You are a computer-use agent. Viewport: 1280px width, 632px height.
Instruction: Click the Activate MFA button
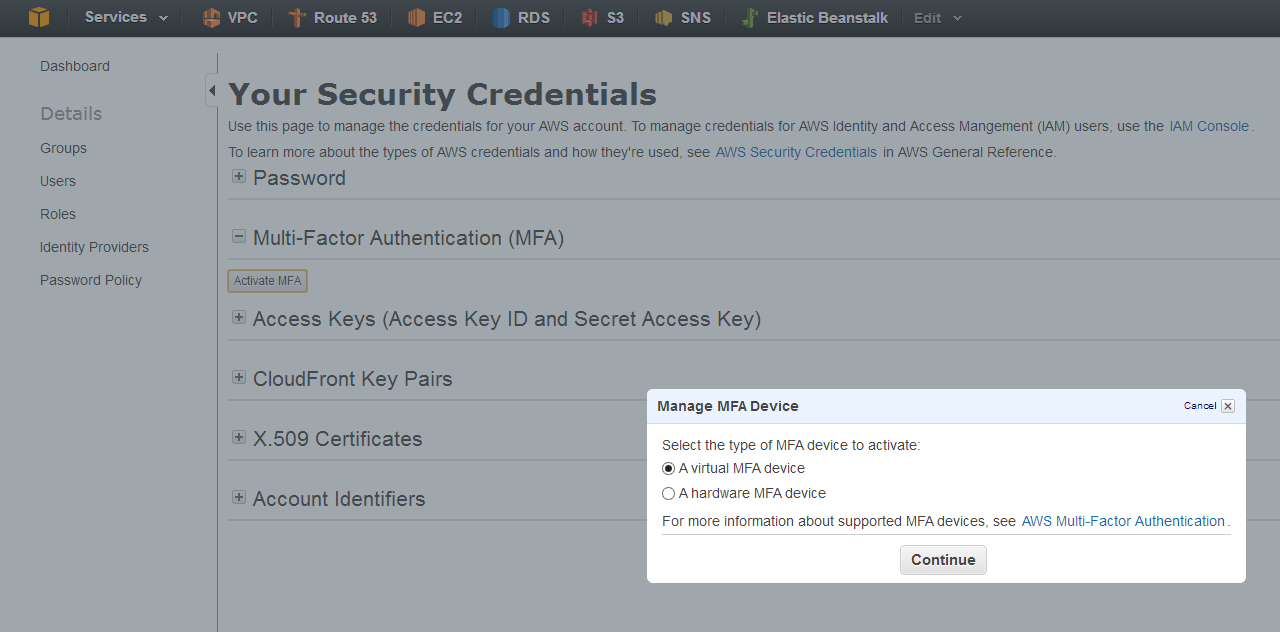click(267, 280)
